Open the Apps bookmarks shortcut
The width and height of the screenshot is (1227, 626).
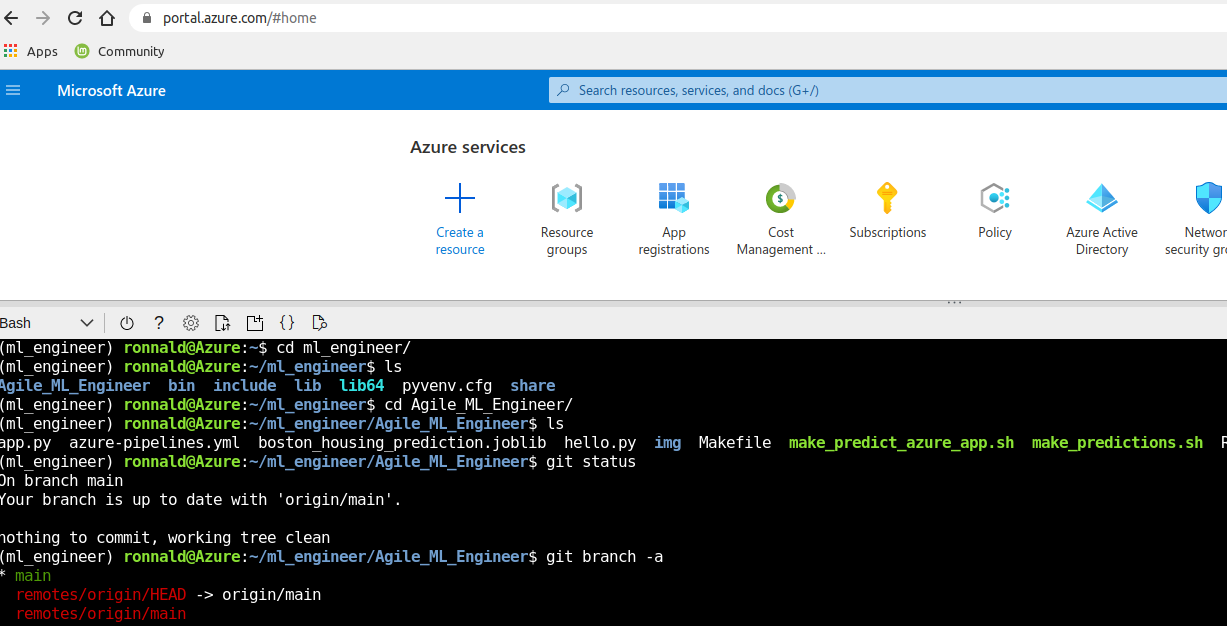[31, 51]
